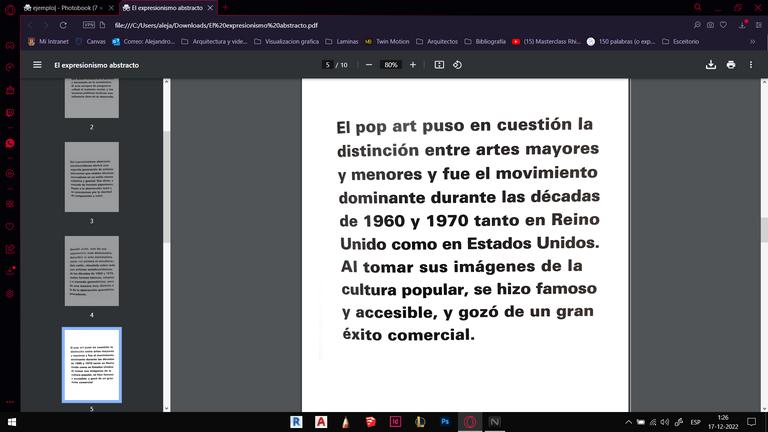
Task: Reload the current page
Action: (63, 25)
